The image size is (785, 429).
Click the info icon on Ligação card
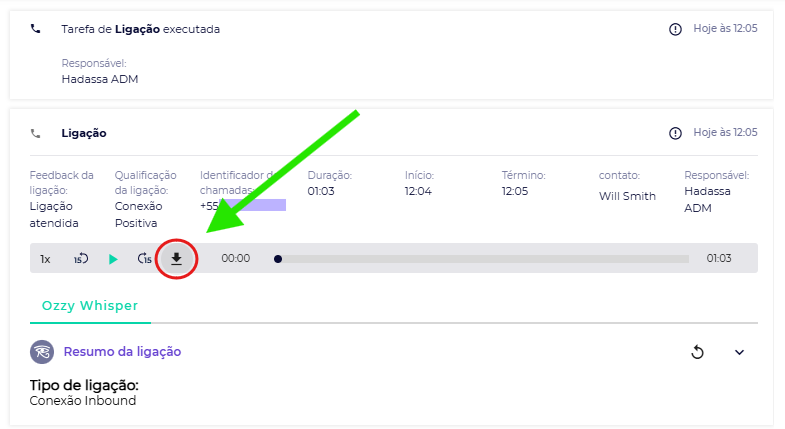point(675,133)
